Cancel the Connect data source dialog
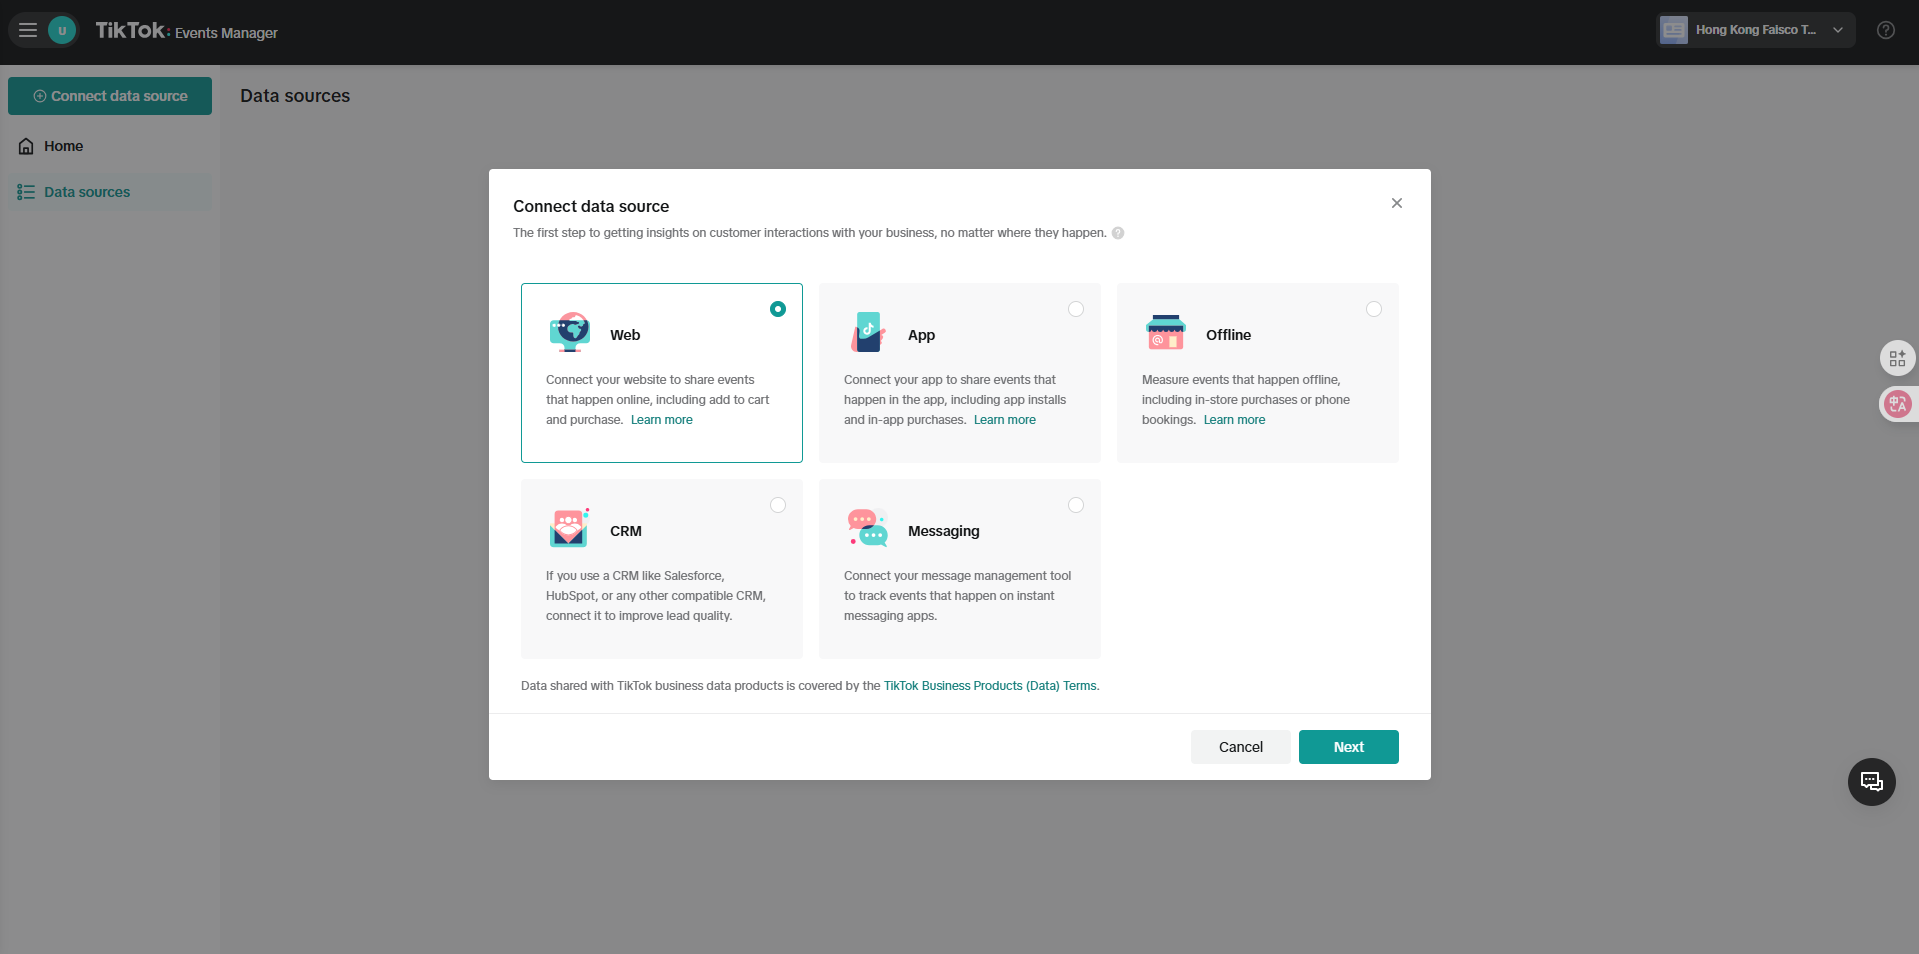The width and height of the screenshot is (1919, 954). [x=1240, y=747]
